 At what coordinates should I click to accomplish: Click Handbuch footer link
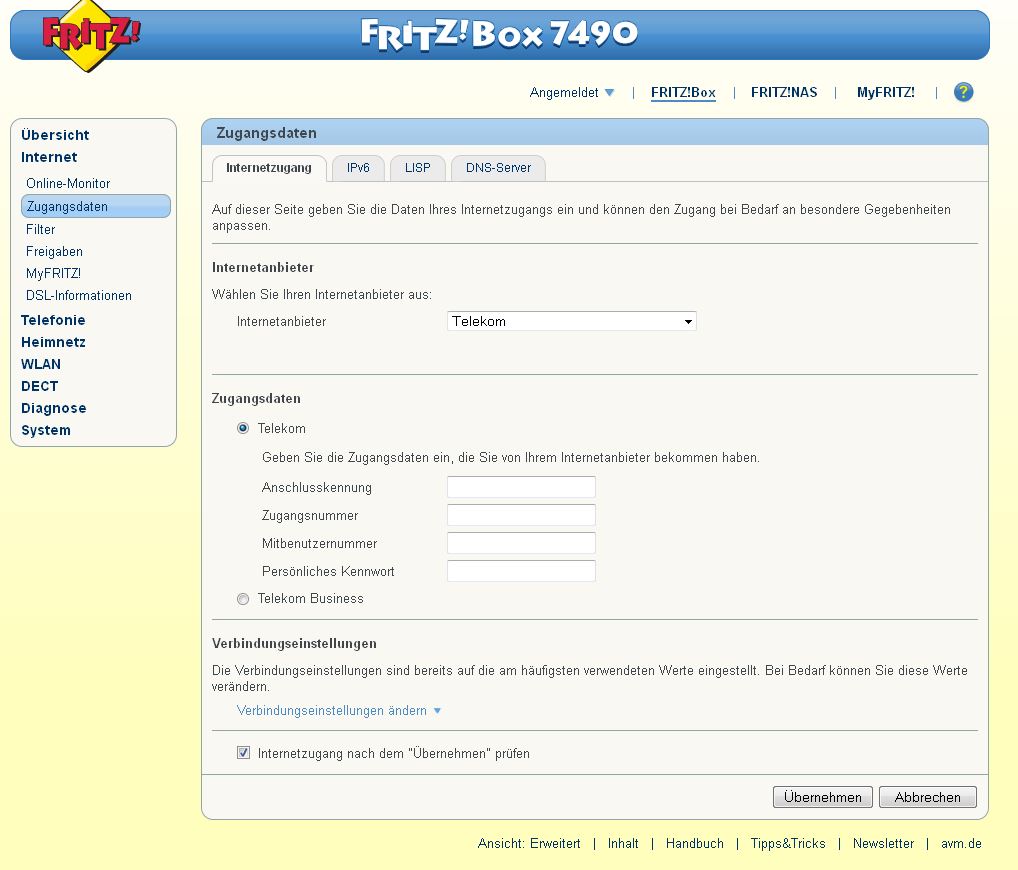(695, 843)
